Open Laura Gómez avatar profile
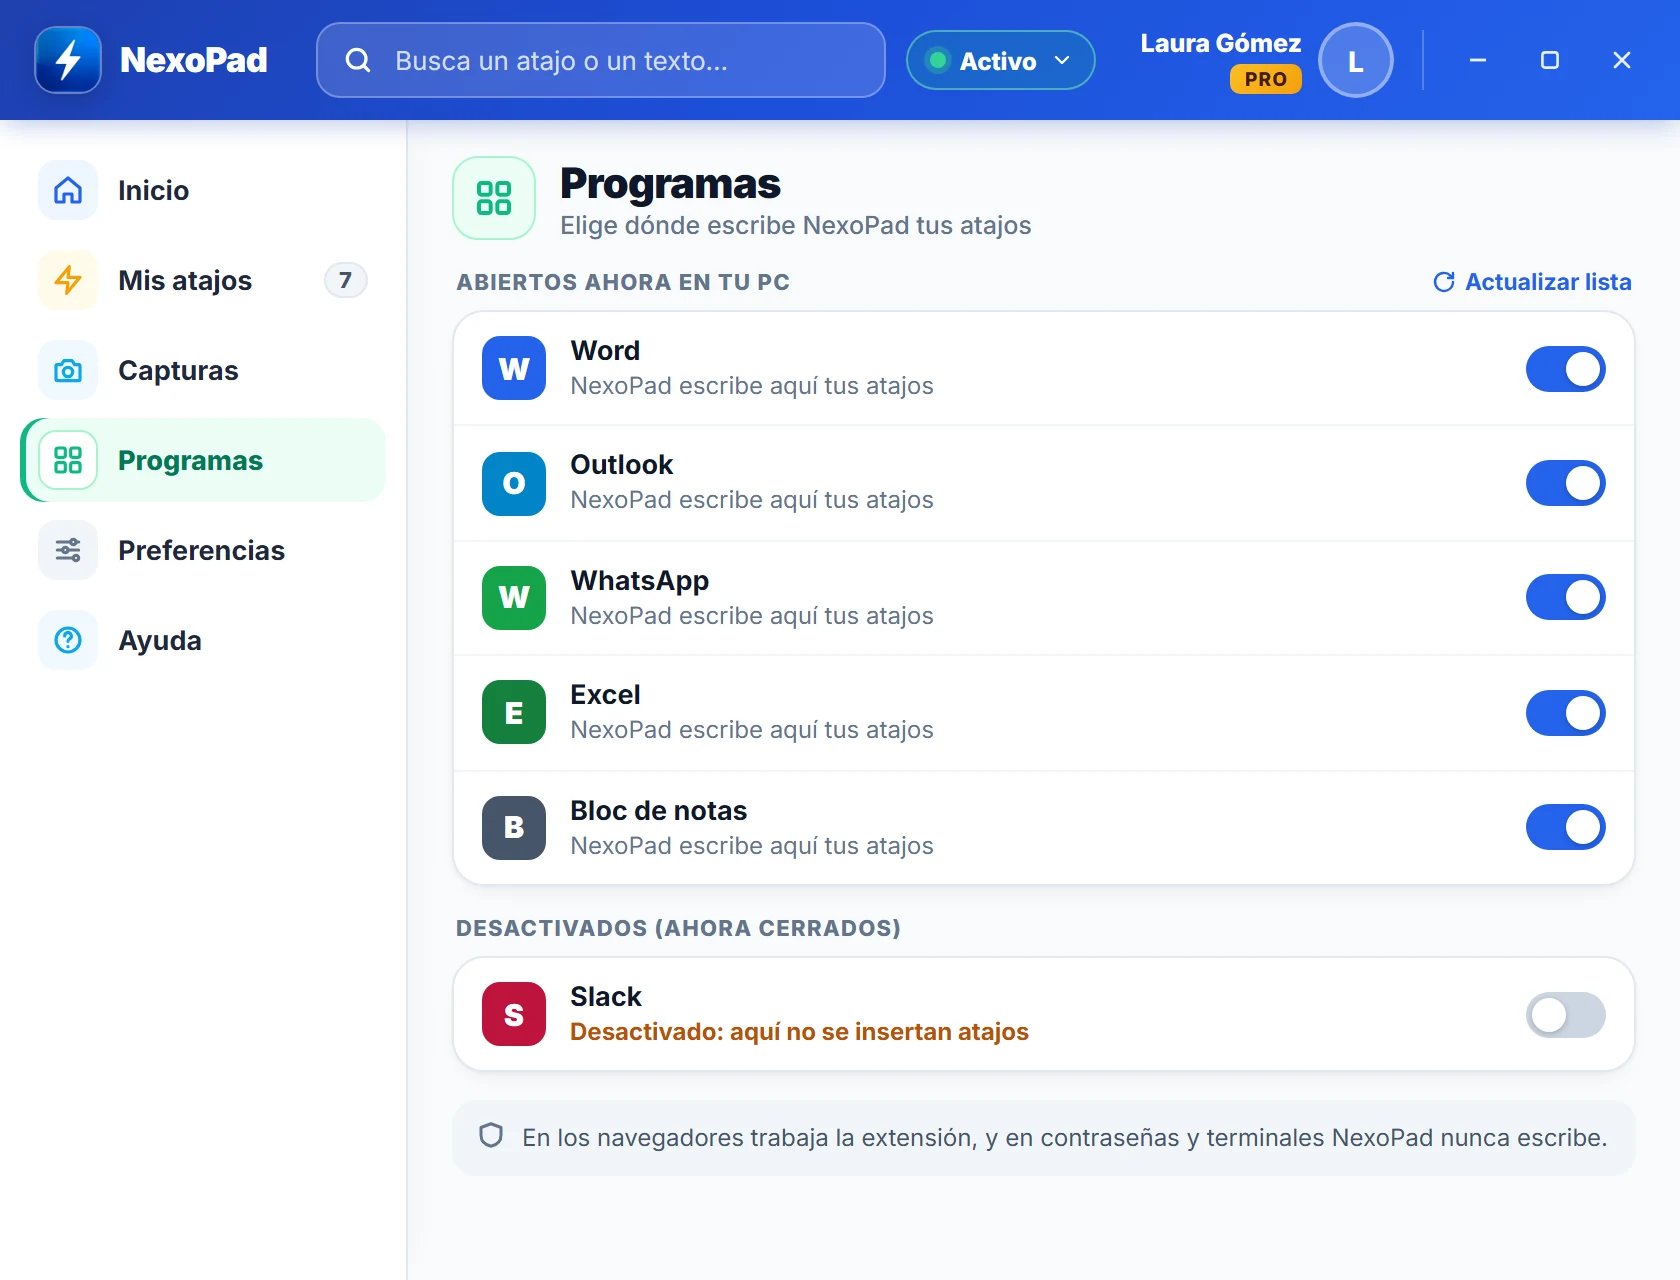Image resolution: width=1680 pixels, height=1280 pixels. (x=1355, y=61)
